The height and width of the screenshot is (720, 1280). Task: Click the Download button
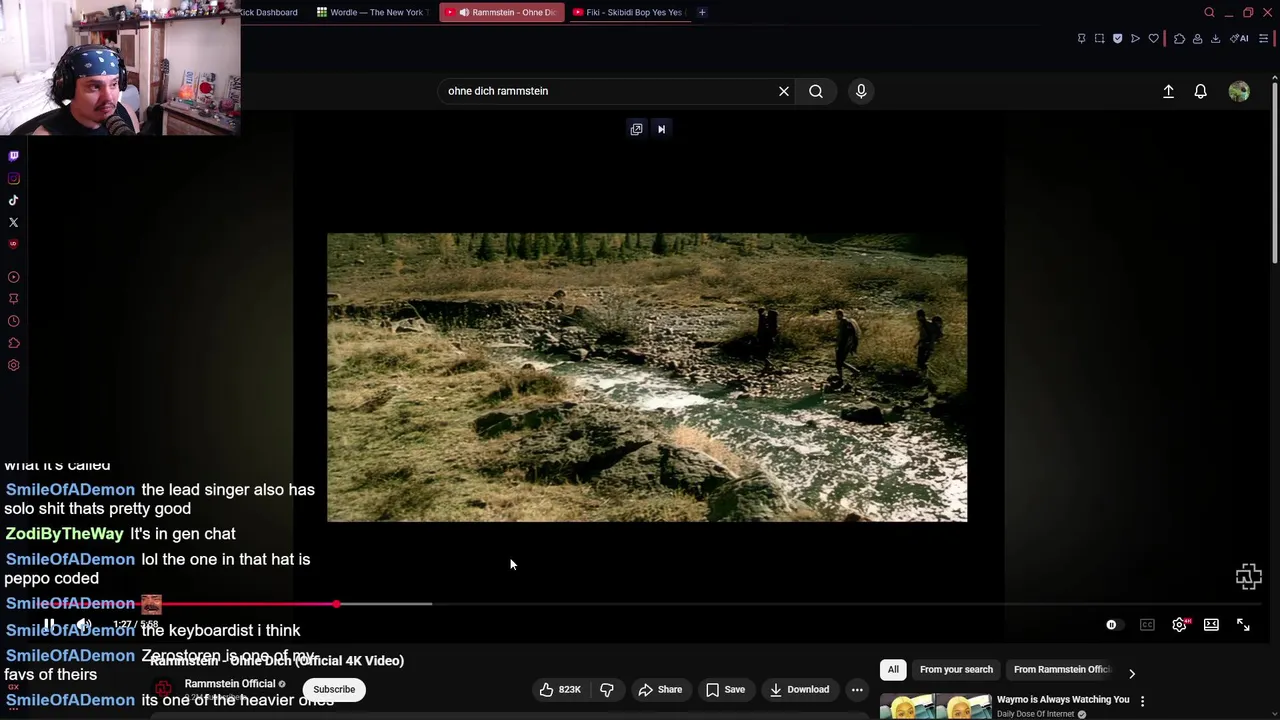click(x=799, y=689)
